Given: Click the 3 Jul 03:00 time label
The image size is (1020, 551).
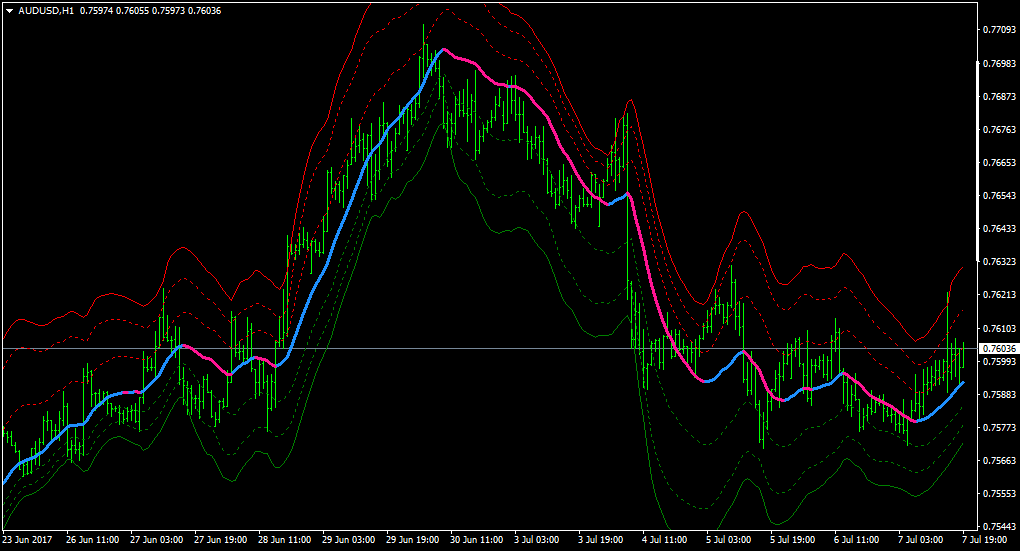Looking at the screenshot, I should coord(537,540).
